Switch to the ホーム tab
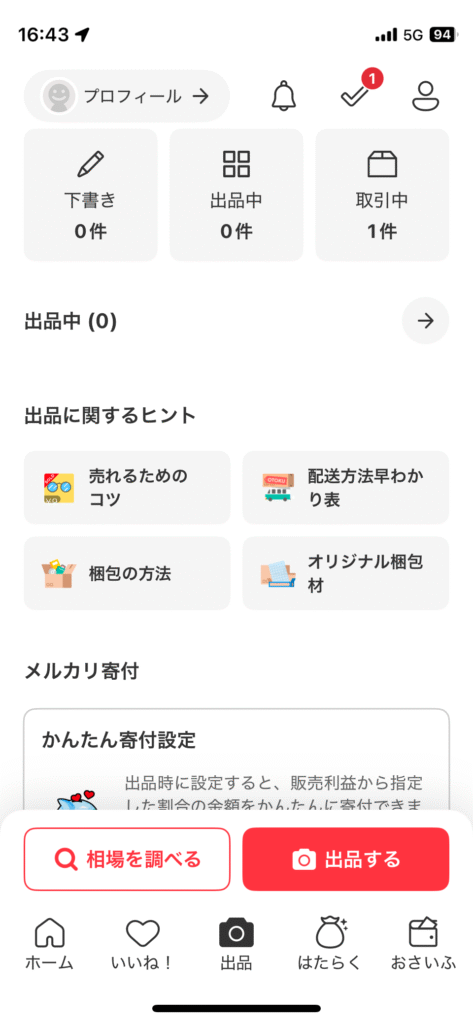 coord(49,944)
